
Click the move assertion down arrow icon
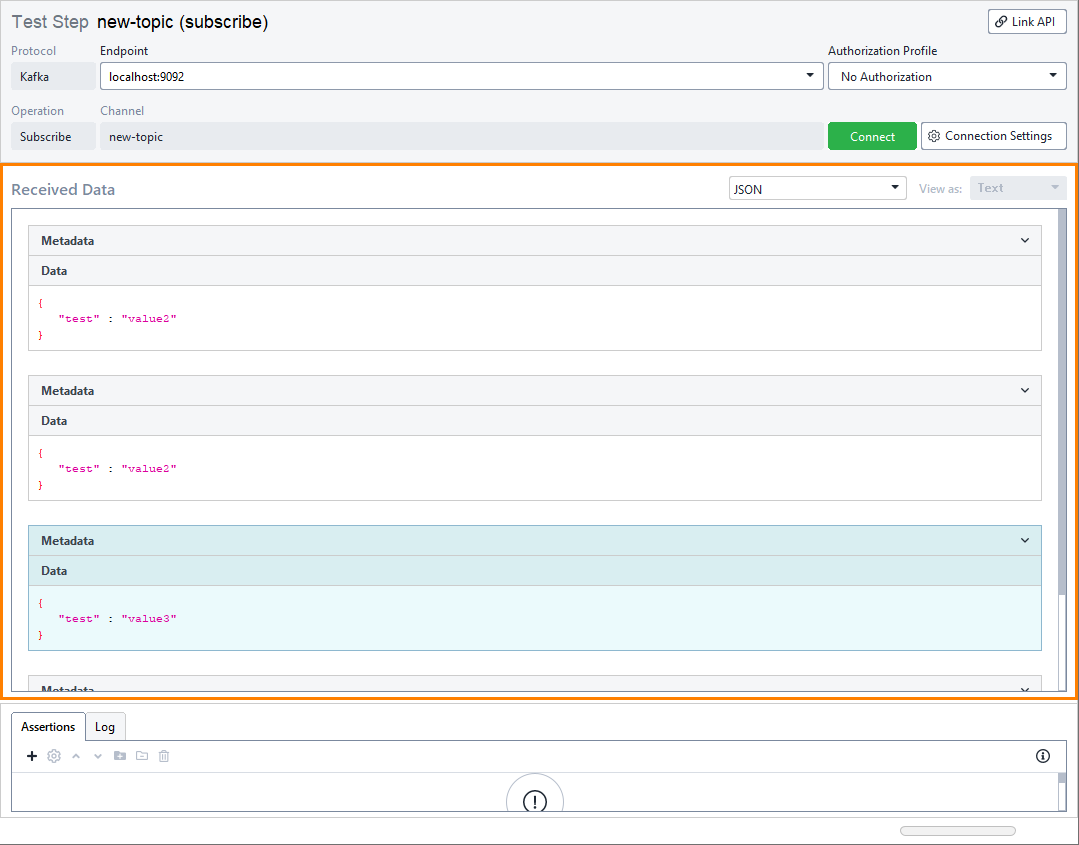[97, 755]
